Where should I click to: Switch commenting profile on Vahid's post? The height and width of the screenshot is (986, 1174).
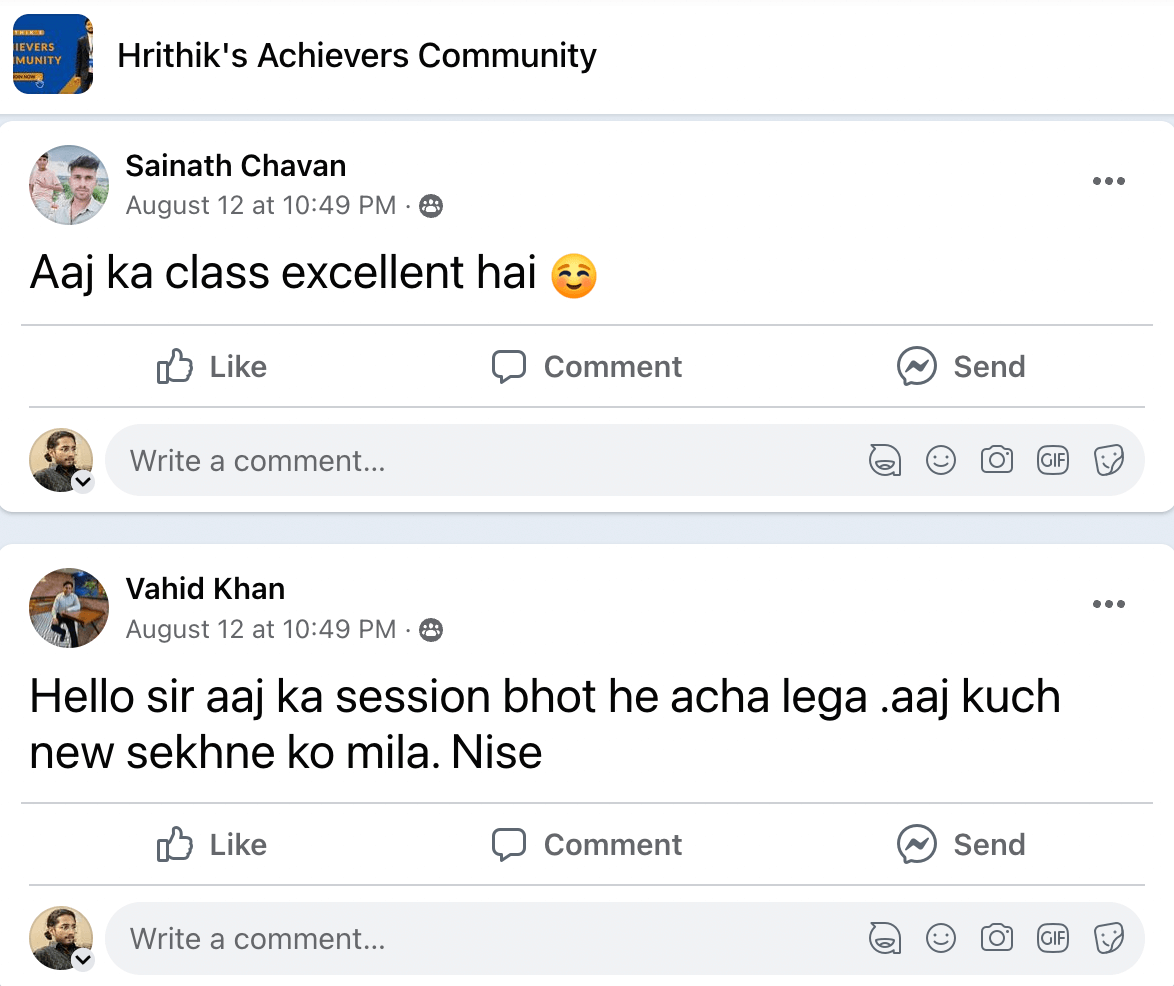[83, 960]
